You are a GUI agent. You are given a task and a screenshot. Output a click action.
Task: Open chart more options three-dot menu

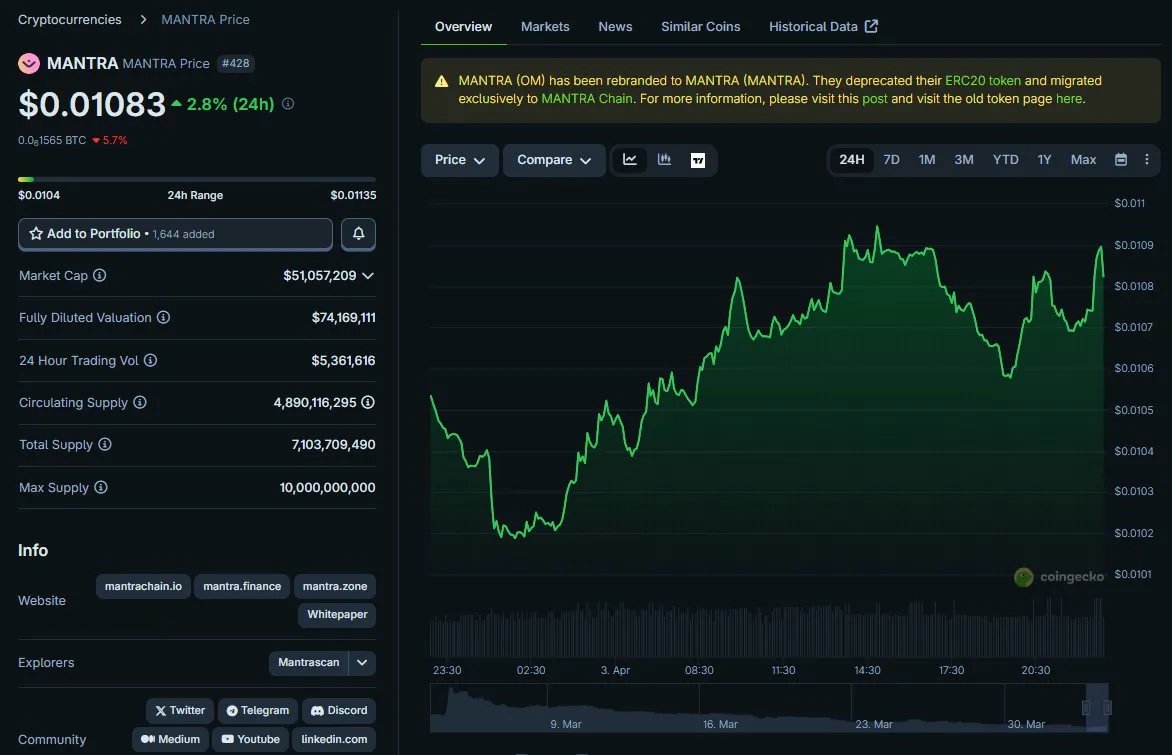[x=1147, y=159]
